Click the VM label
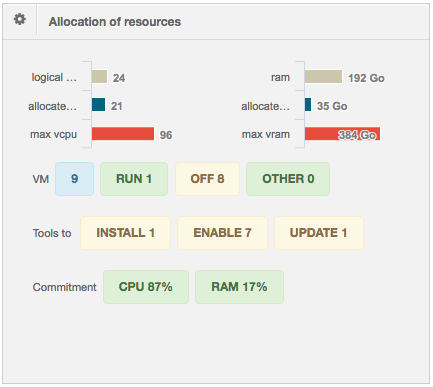Screen dimensions: 433x387 point(41,179)
